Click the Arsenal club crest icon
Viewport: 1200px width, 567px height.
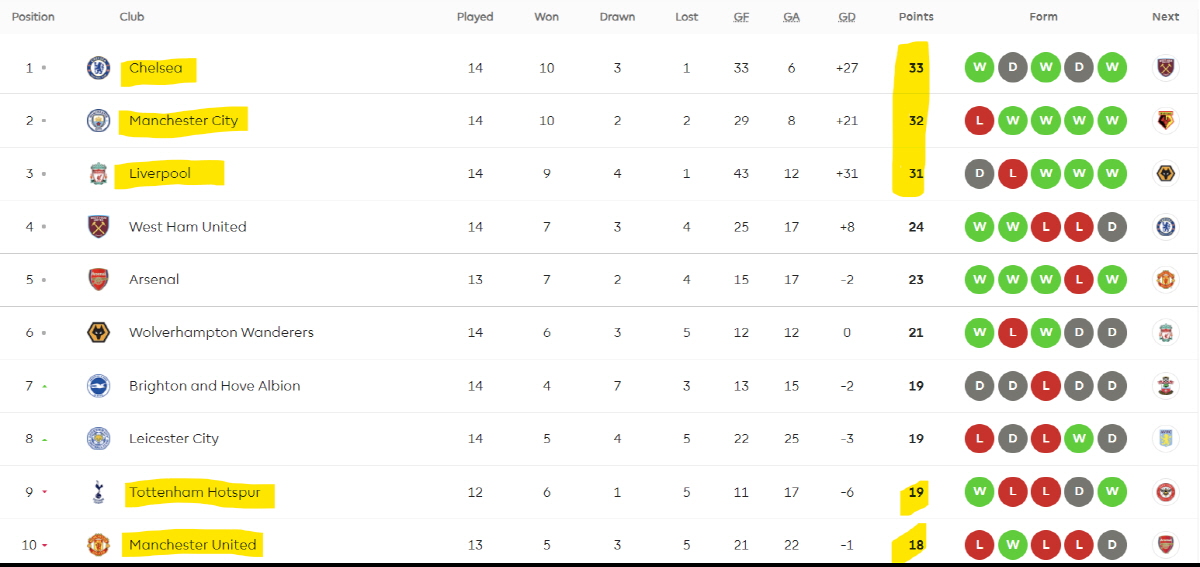click(x=98, y=280)
